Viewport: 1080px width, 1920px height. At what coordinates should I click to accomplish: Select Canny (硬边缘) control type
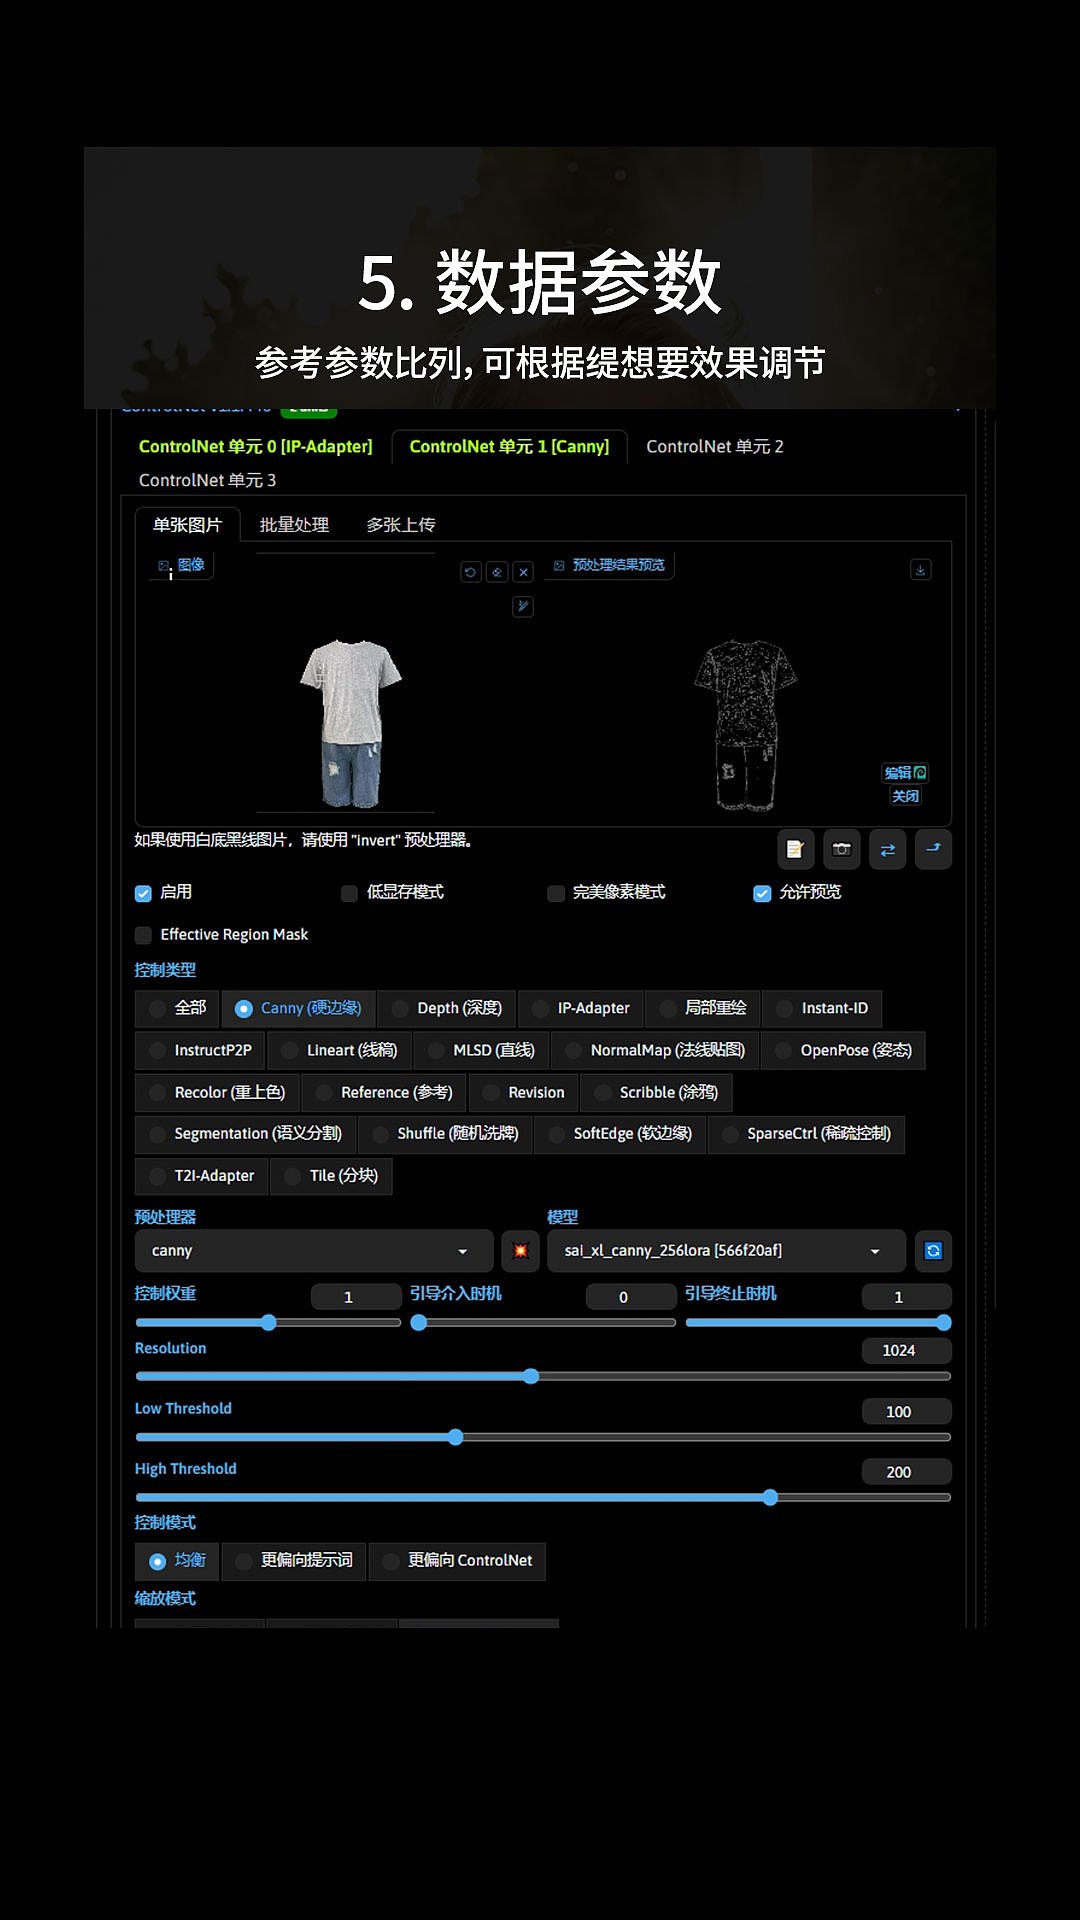coord(298,1008)
